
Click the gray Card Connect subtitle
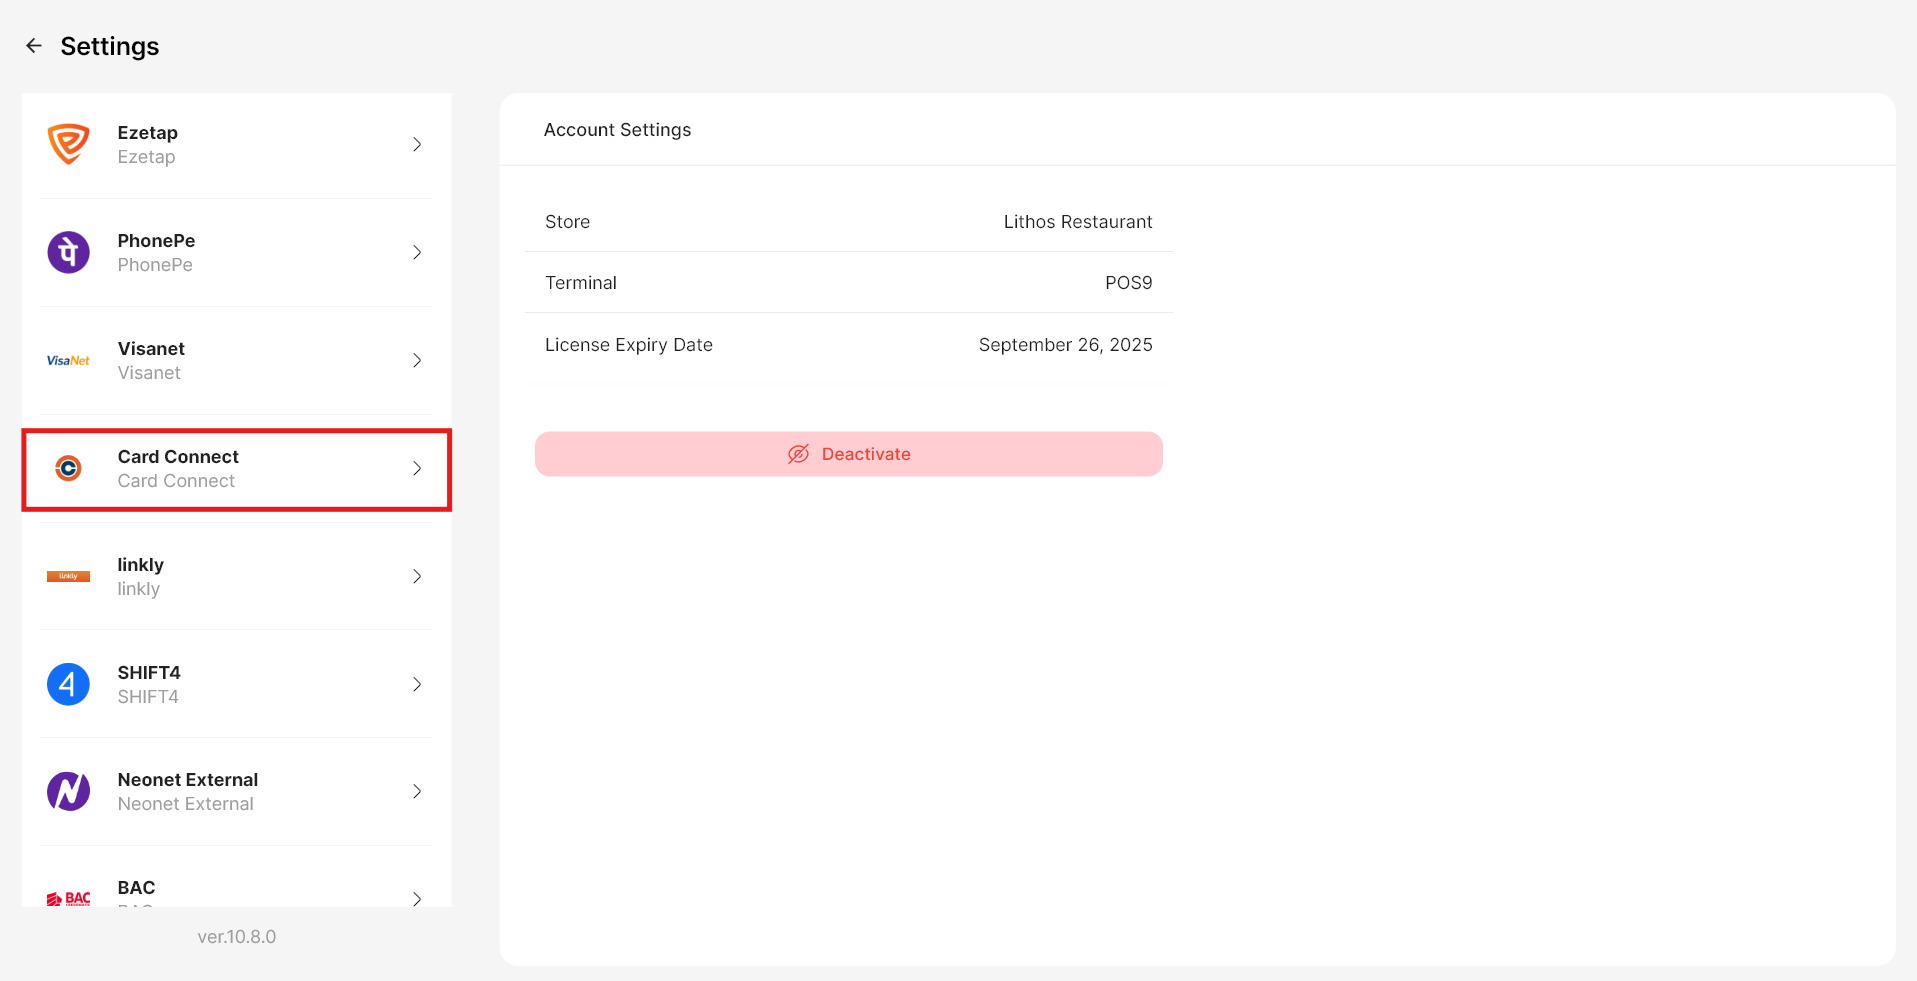(x=176, y=481)
